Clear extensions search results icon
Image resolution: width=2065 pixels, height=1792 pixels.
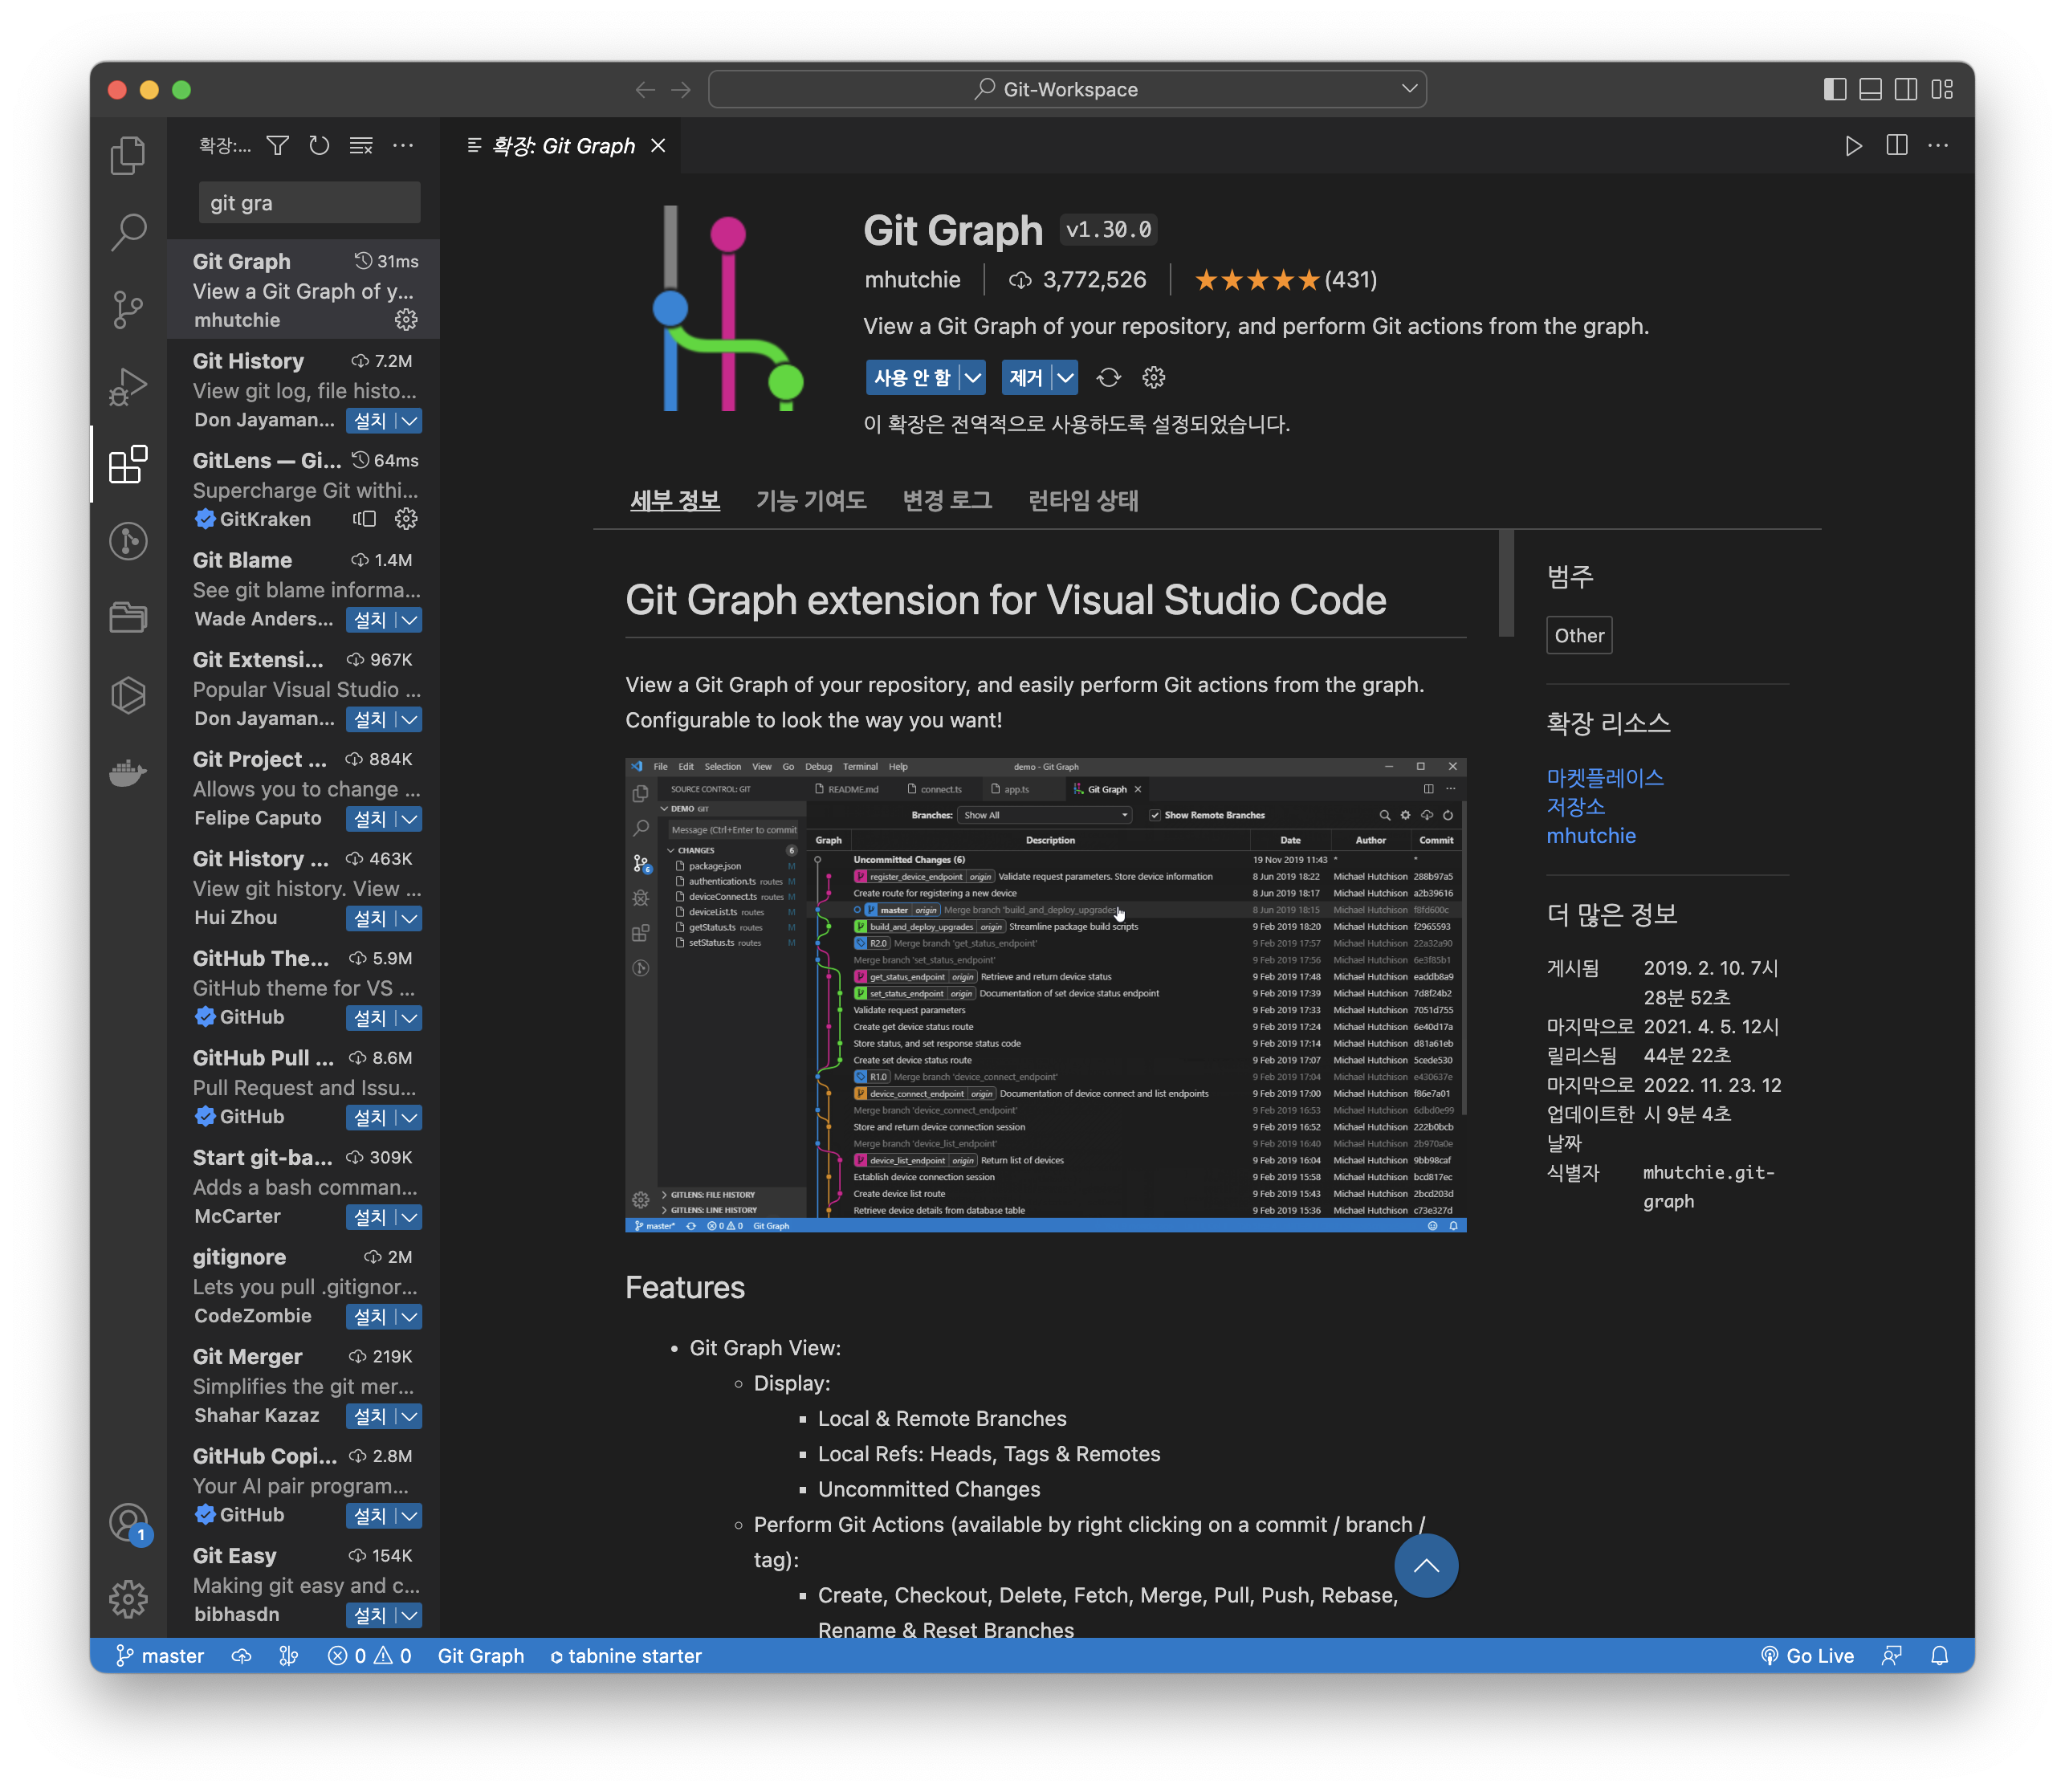pyautogui.click(x=361, y=146)
